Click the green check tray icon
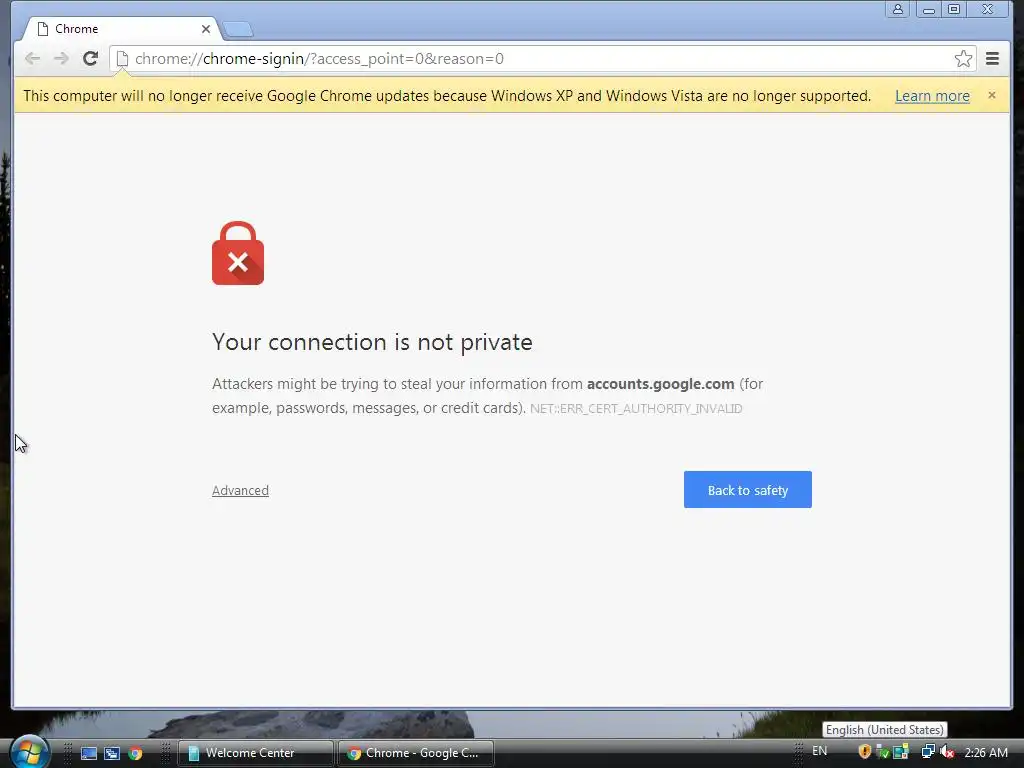Image resolution: width=1024 pixels, height=768 pixels. pos(882,752)
